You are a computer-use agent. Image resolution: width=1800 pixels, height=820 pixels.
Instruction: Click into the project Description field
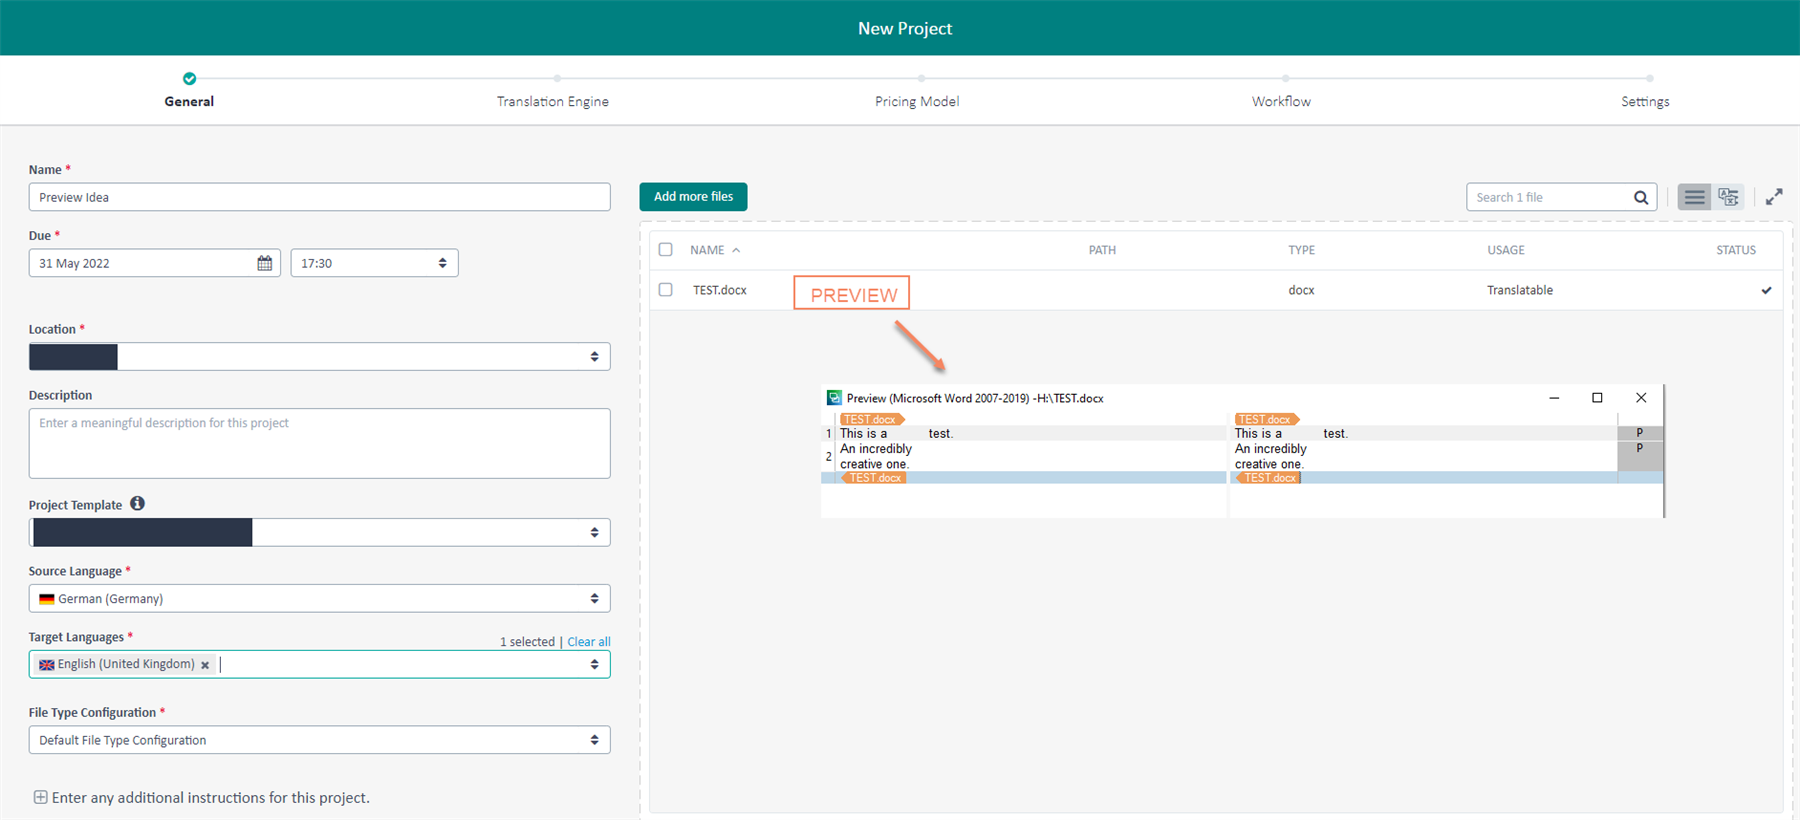click(x=319, y=443)
